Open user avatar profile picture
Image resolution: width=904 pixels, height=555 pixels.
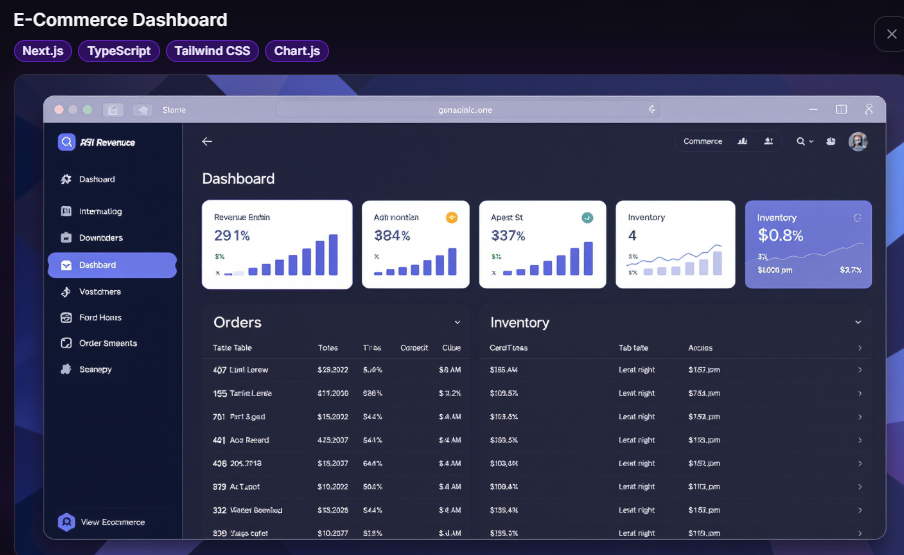point(858,141)
